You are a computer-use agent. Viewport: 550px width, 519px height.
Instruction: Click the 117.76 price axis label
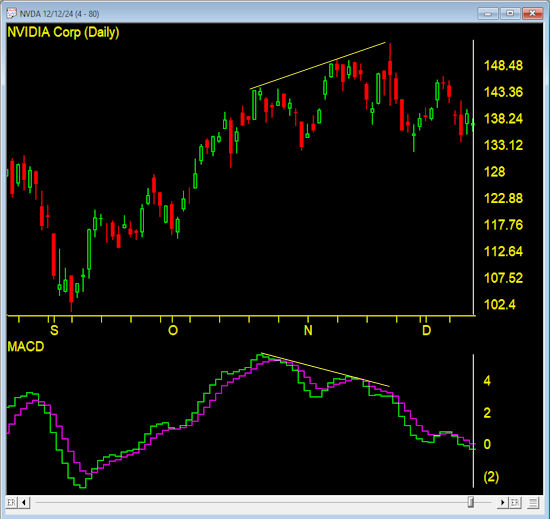coord(503,225)
